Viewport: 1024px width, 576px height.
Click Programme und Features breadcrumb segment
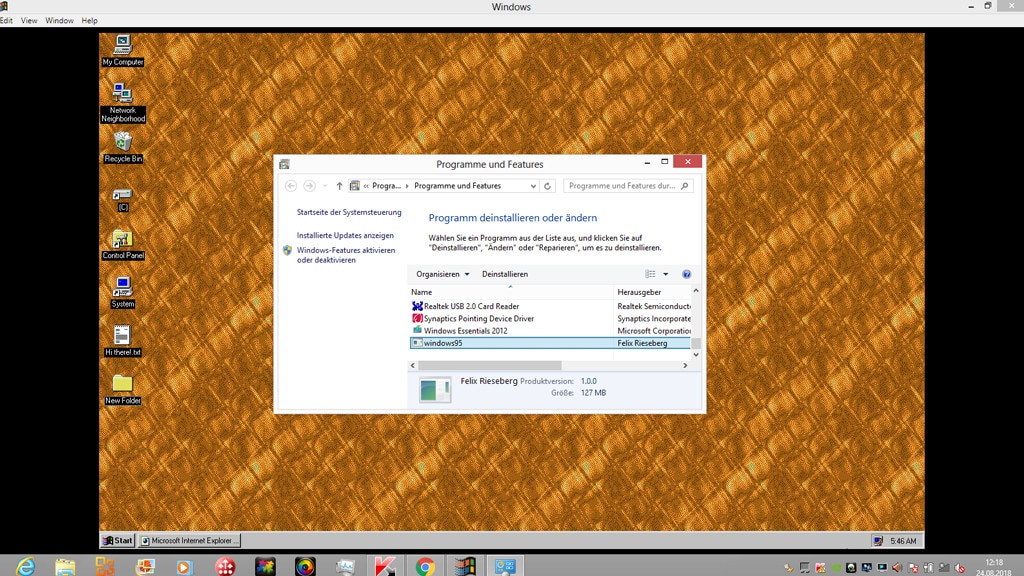(457, 186)
